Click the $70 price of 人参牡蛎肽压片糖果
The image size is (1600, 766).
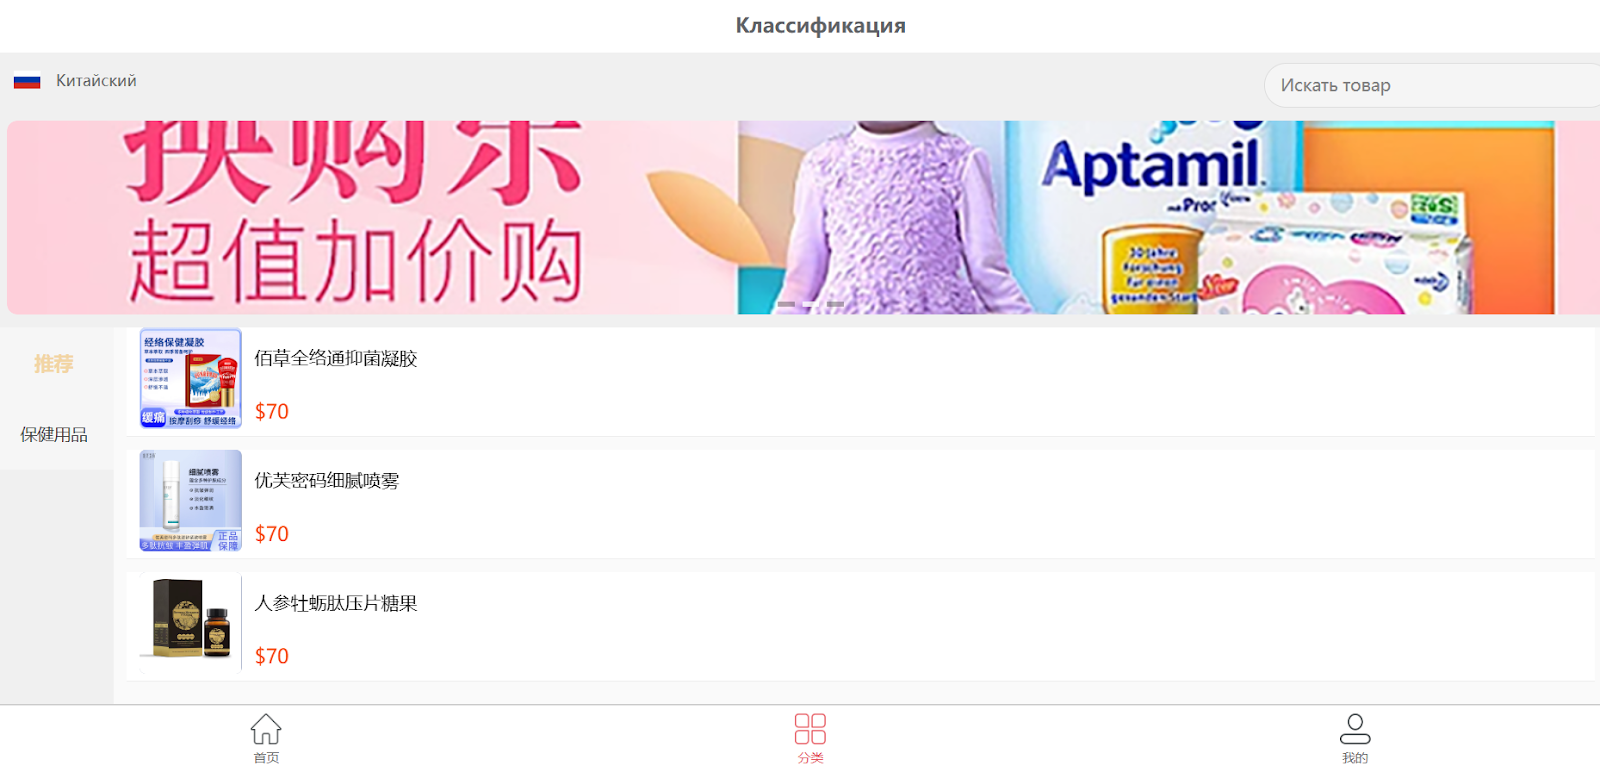tap(272, 656)
